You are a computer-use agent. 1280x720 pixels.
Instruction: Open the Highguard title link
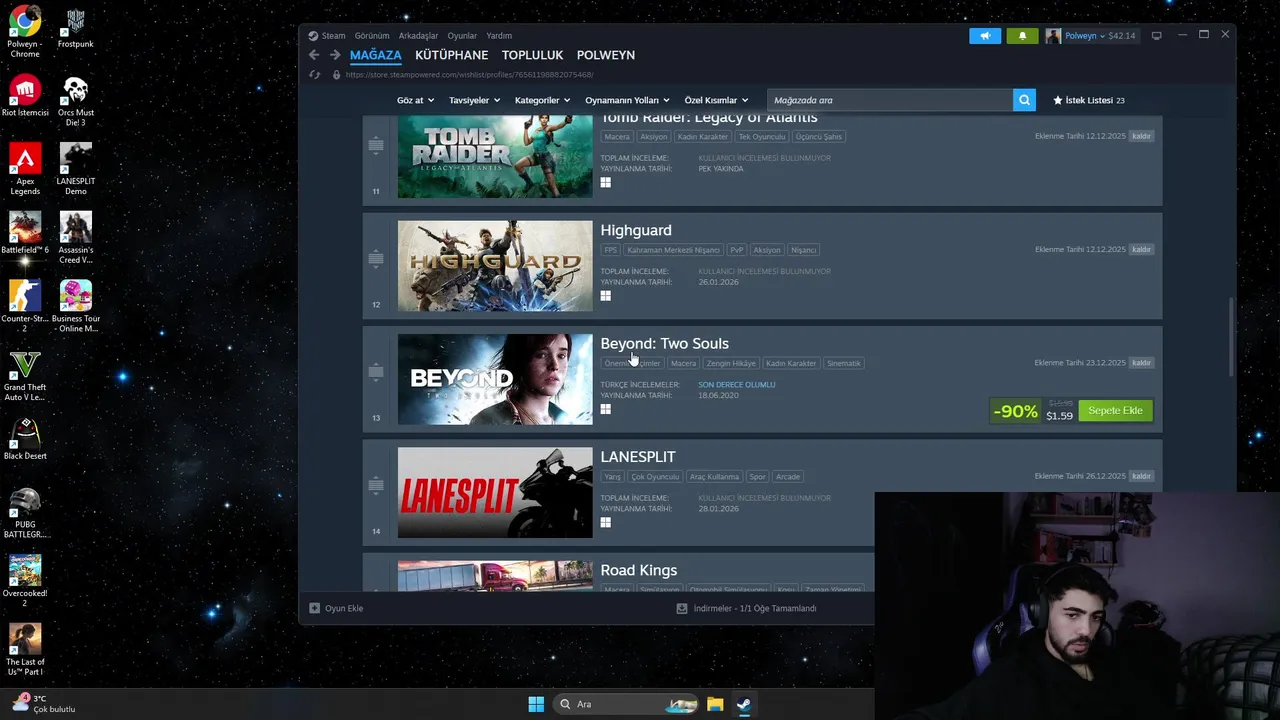pyautogui.click(x=636, y=230)
